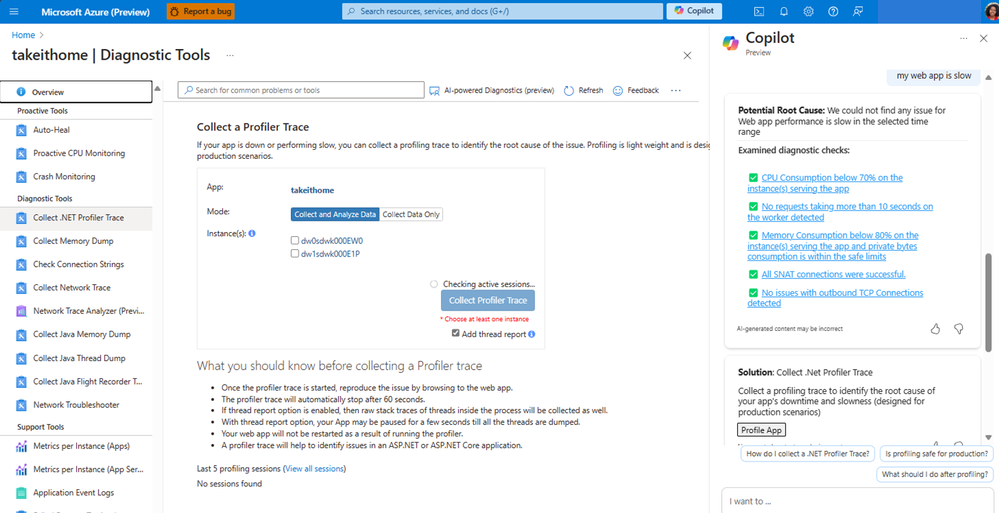Click the Application Event Logs icon
The width and height of the screenshot is (999, 513).
click(21, 493)
